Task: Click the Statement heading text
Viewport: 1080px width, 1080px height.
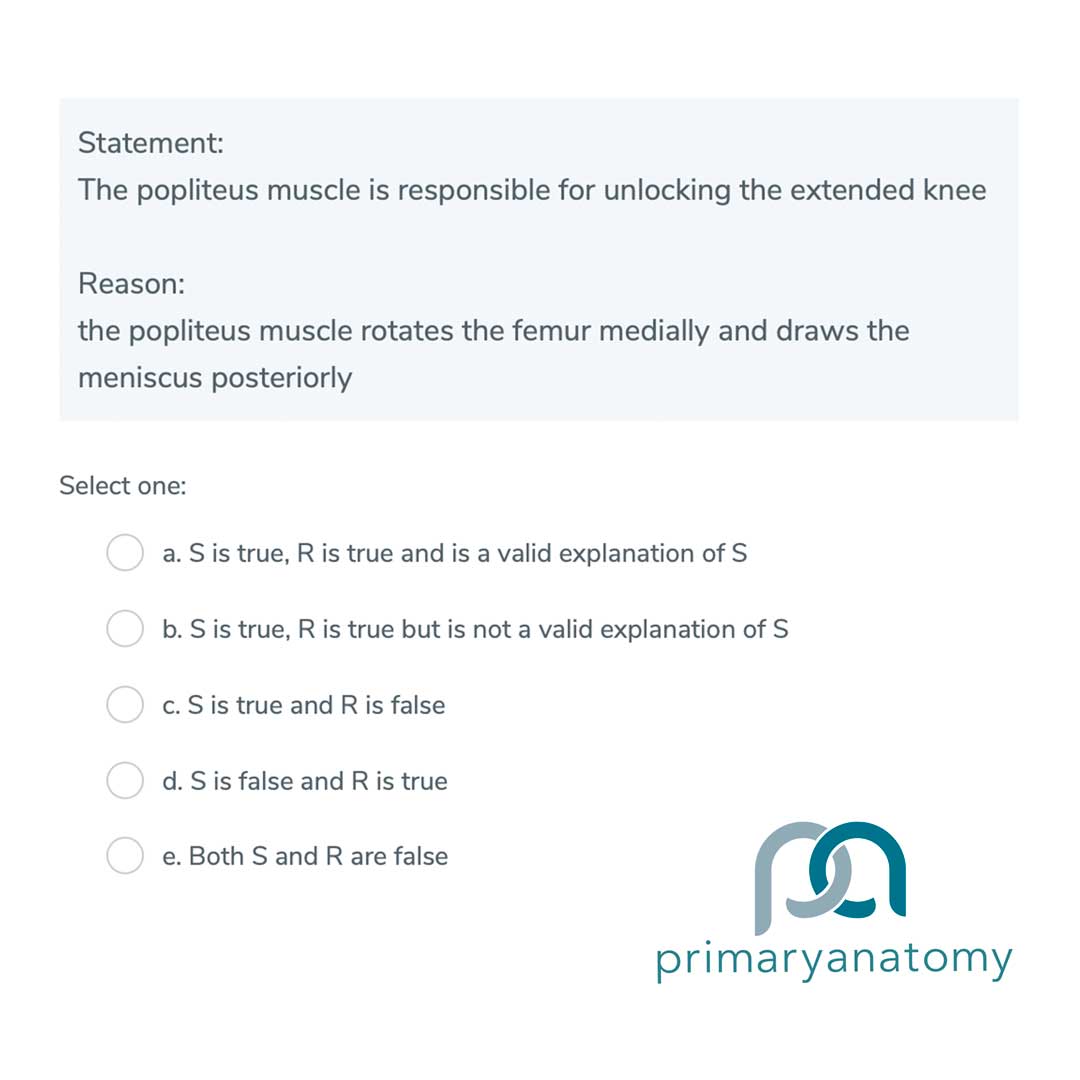Action: point(150,143)
